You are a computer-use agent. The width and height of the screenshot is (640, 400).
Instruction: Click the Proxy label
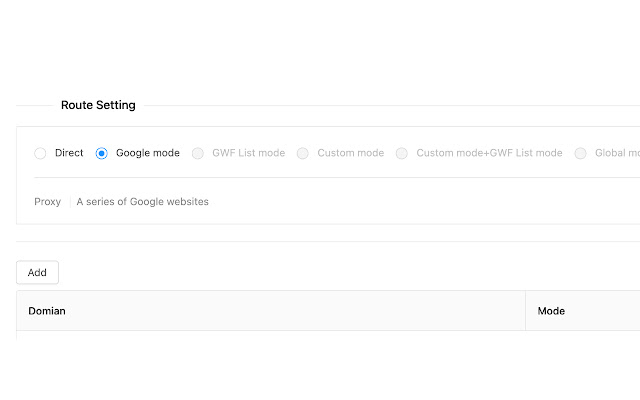click(x=47, y=201)
